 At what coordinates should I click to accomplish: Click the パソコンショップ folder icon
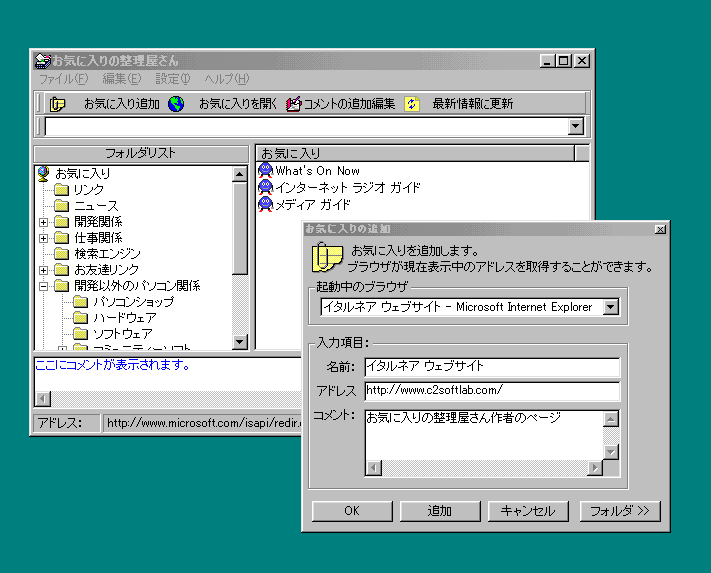point(80,301)
